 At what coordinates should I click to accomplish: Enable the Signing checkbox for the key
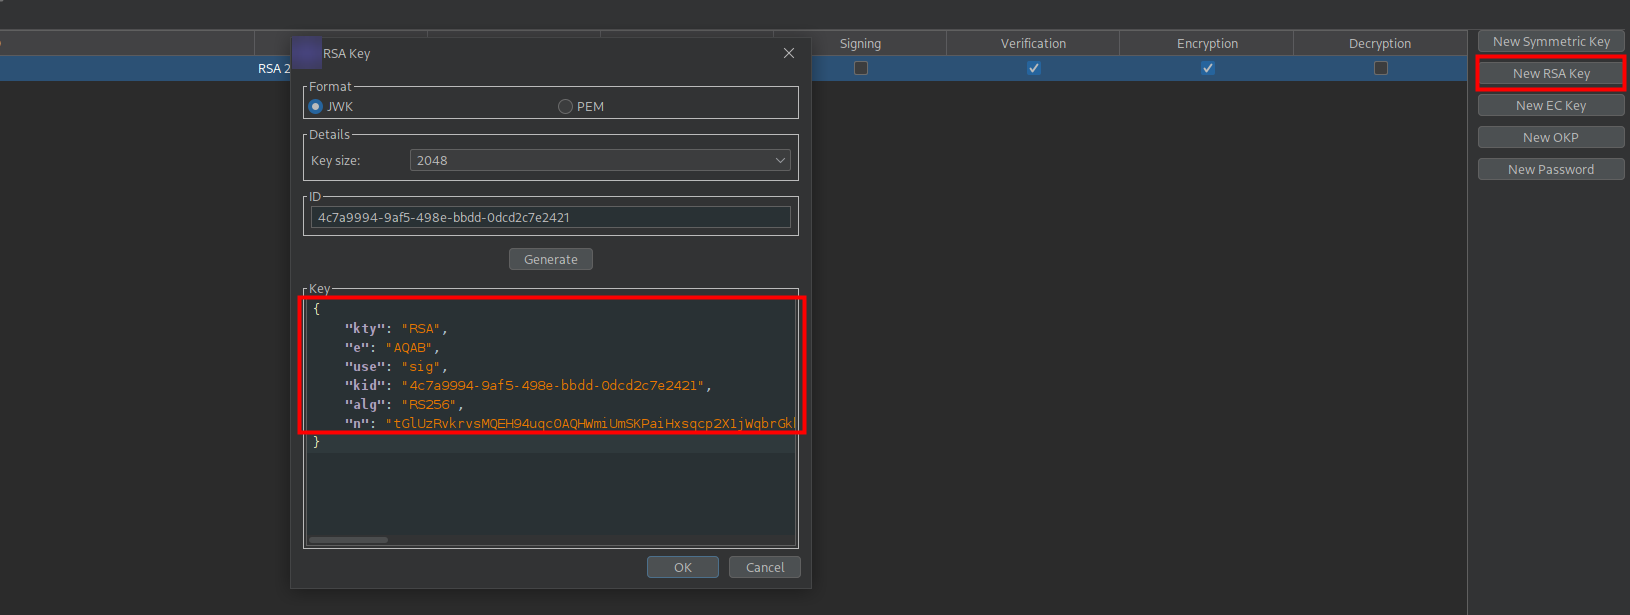coord(861,68)
